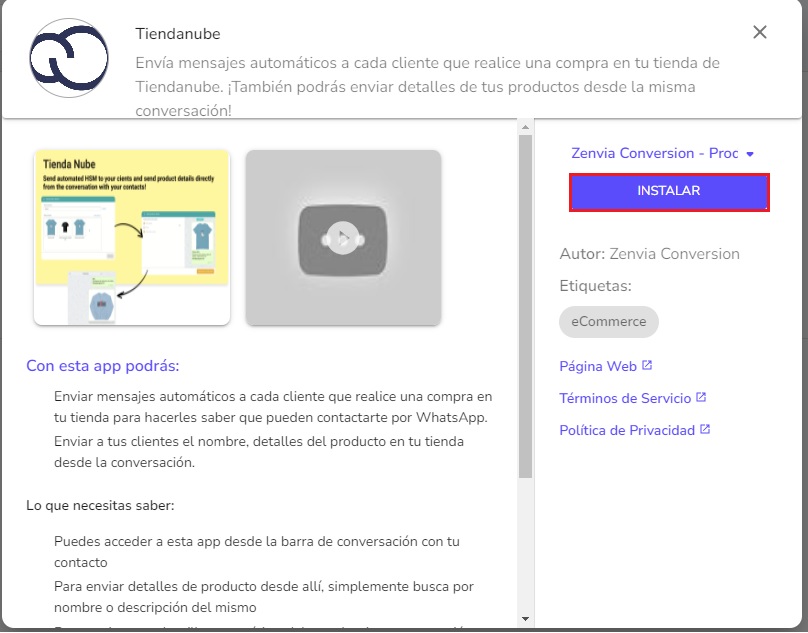This screenshot has width=808, height=633.
Task: Click the scrollbar up arrow
Action: tap(525, 127)
